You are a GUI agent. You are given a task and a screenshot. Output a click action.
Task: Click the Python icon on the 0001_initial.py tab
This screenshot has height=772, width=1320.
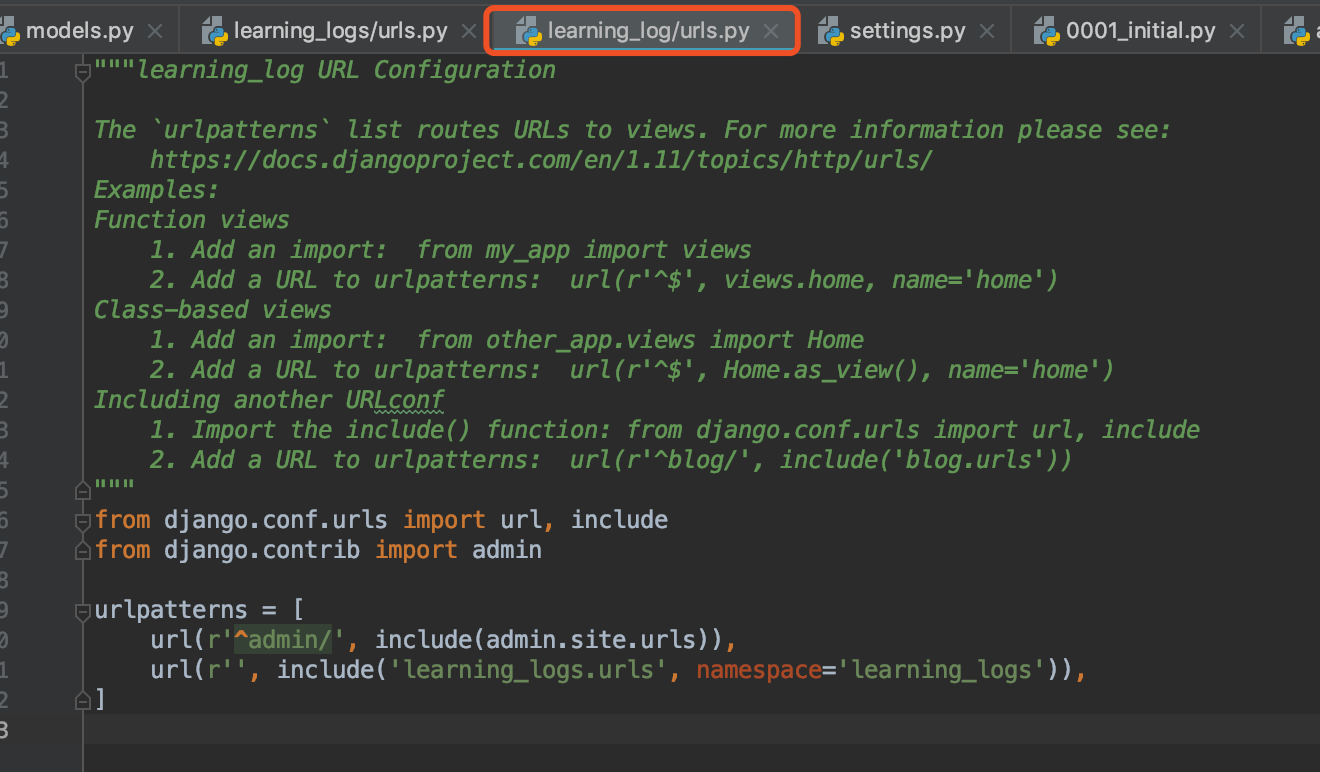[x=1048, y=29]
